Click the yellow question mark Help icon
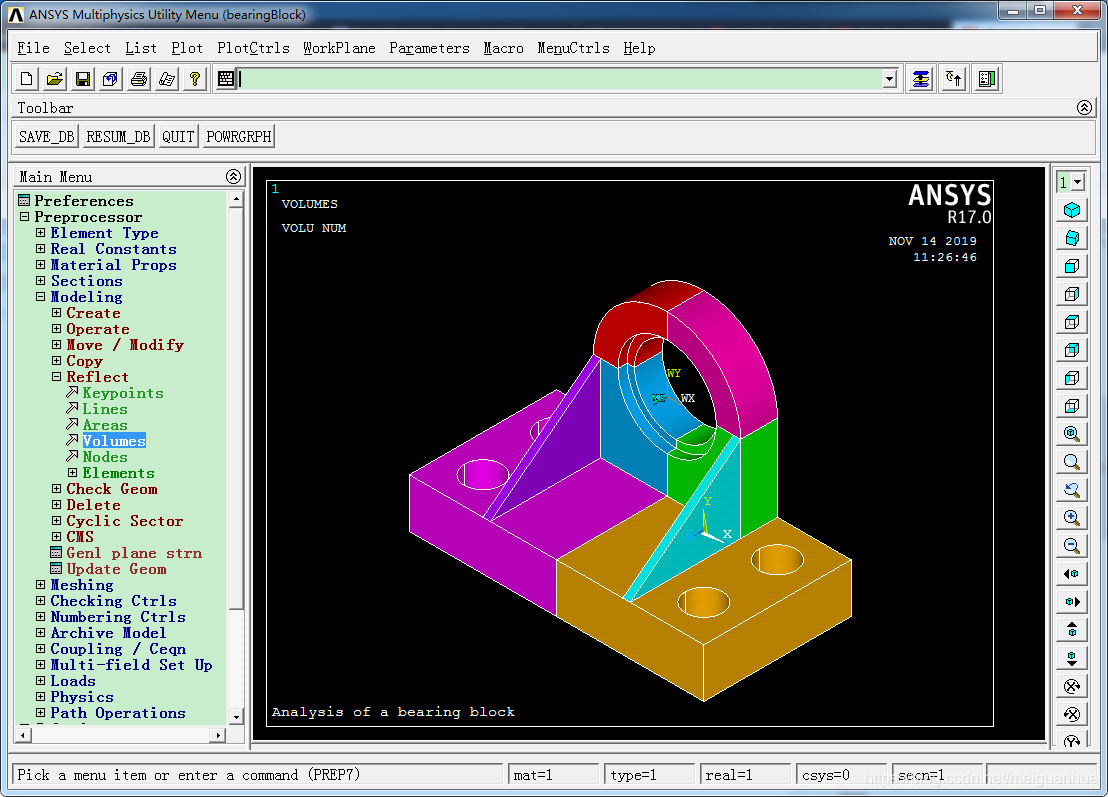The image size is (1108, 797). 195,79
